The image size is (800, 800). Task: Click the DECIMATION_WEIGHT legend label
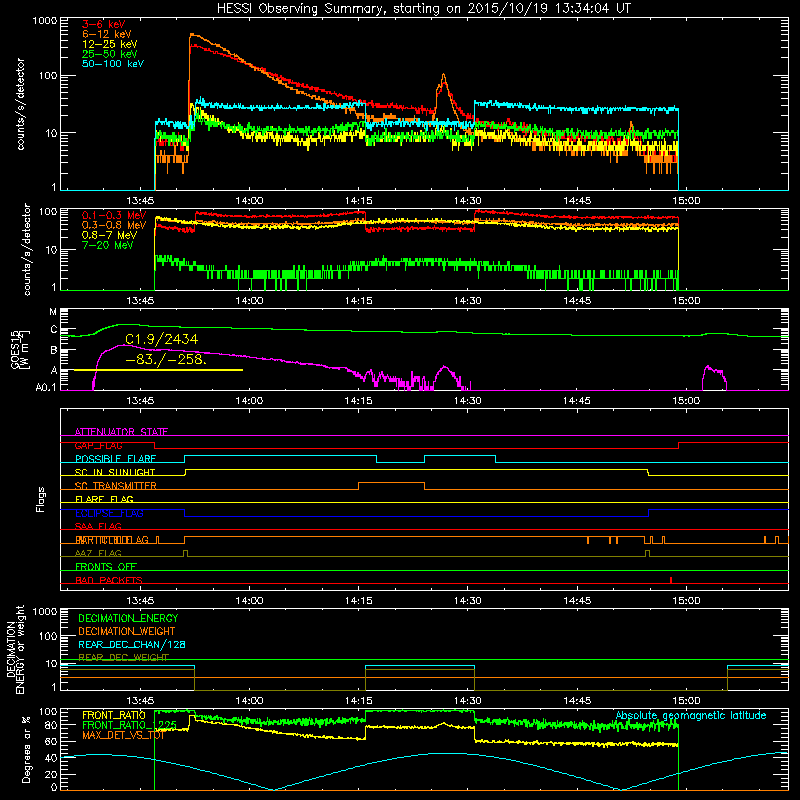click(x=127, y=631)
